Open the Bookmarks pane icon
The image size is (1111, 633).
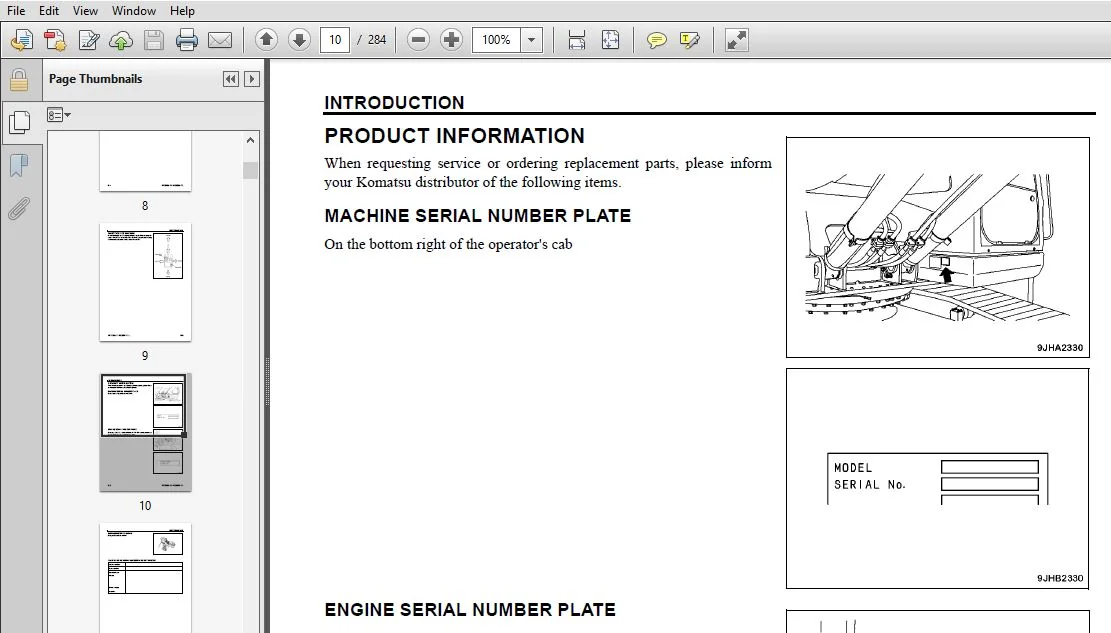tap(19, 166)
